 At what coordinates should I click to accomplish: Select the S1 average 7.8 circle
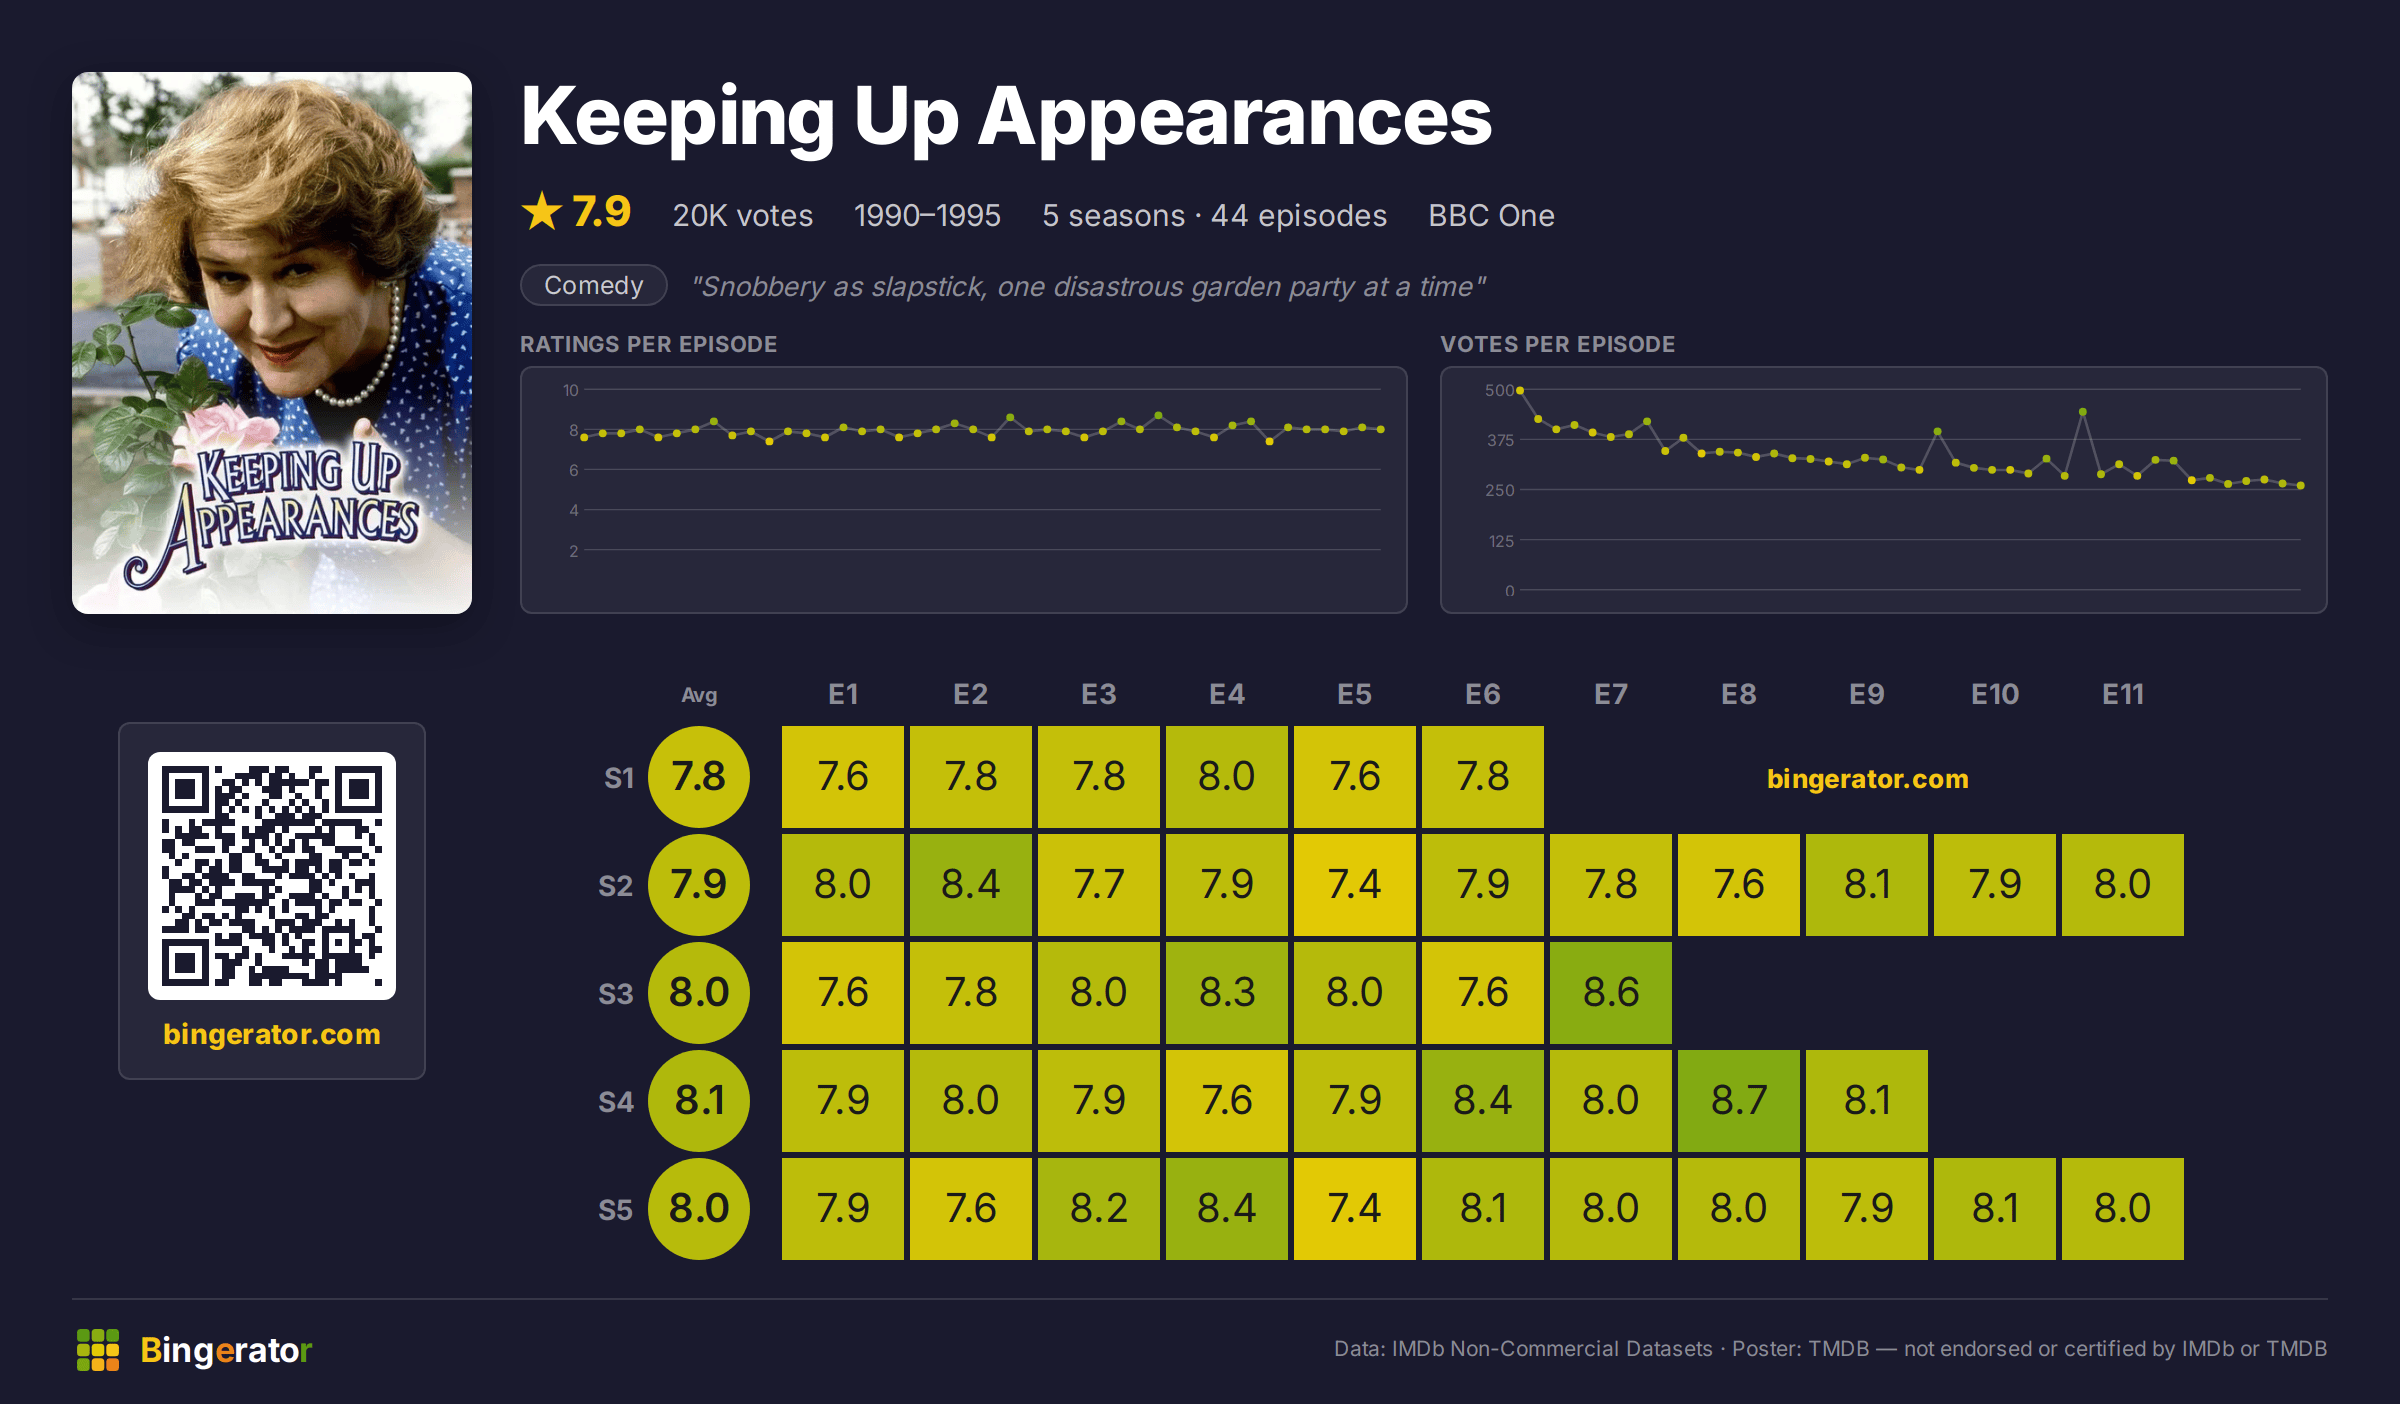699,777
